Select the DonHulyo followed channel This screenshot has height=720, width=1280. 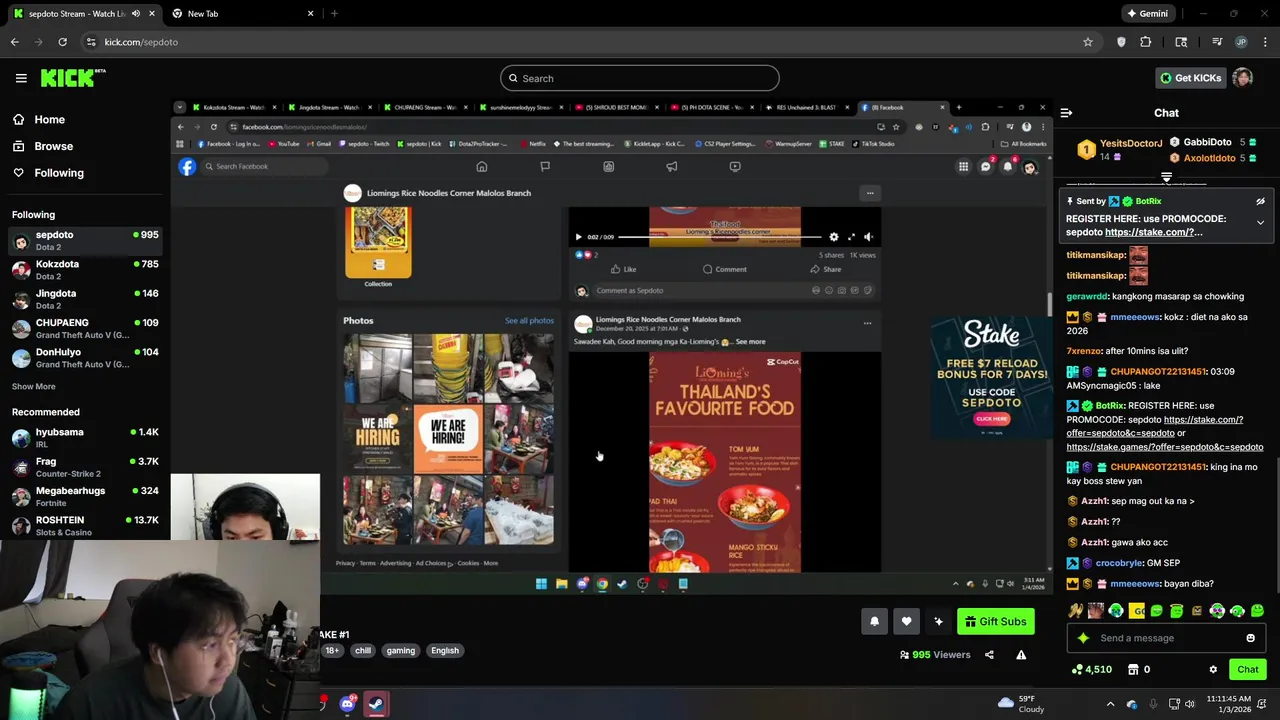click(85, 358)
